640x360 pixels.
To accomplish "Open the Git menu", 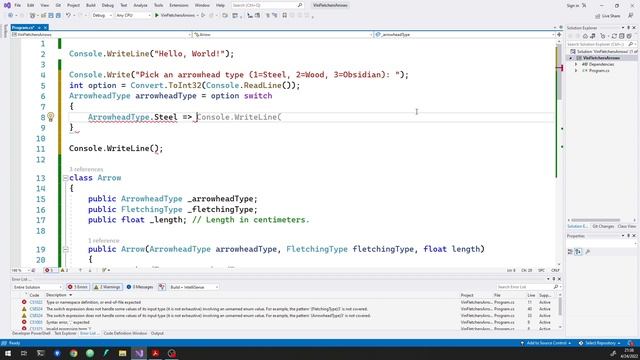I will pos(58,5).
